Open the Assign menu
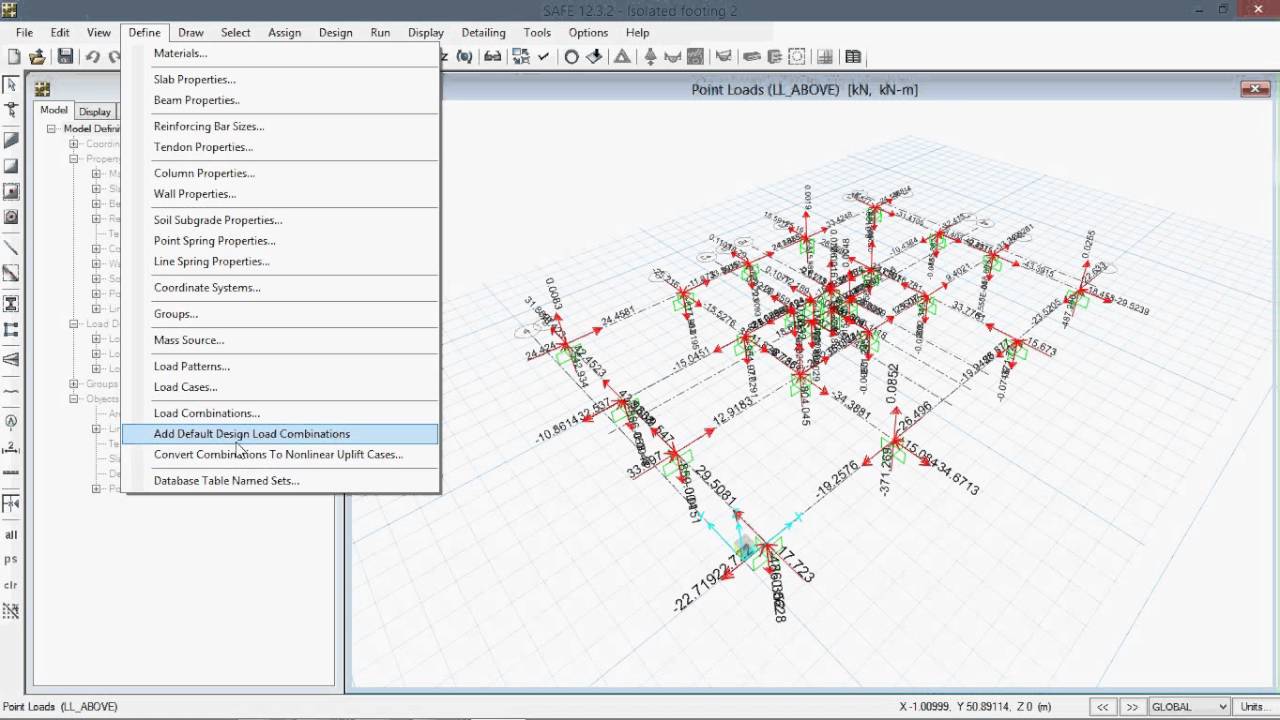The image size is (1280, 720). pos(284,32)
